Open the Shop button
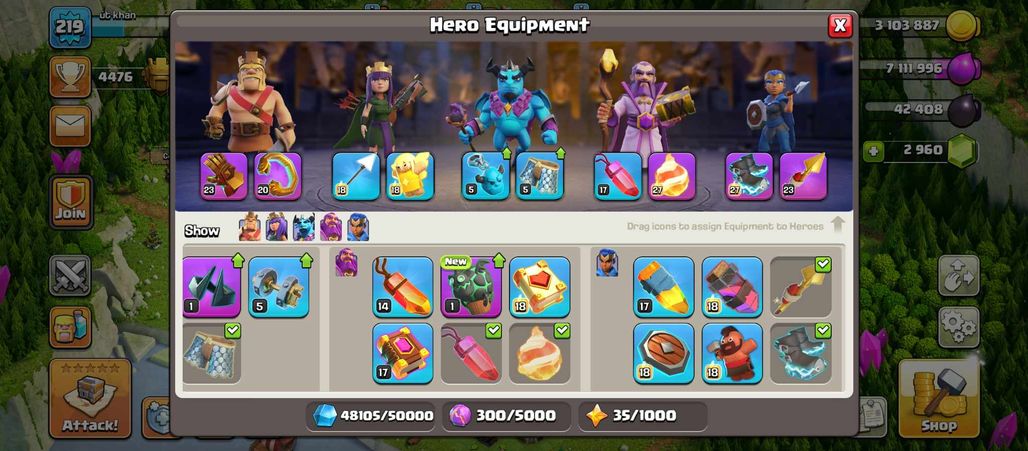This screenshot has height=451, width=1028. coord(939,398)
